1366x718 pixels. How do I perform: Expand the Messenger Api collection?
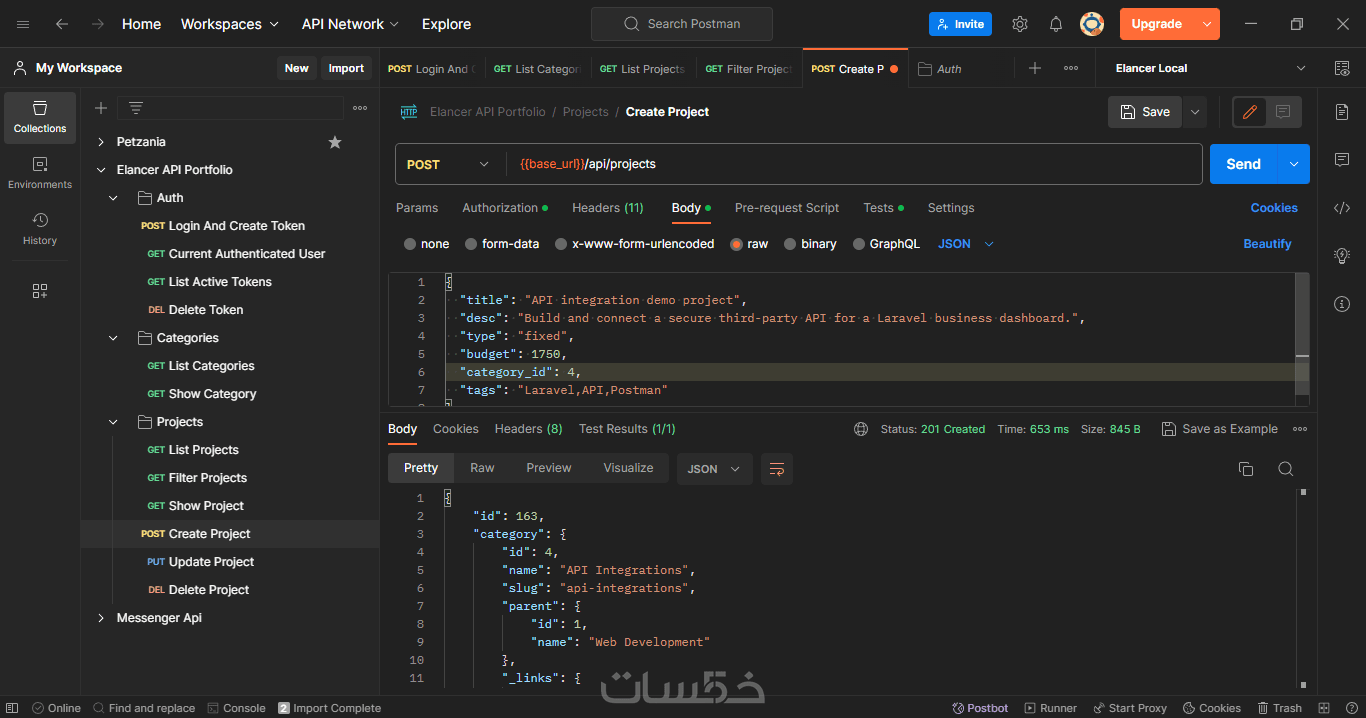101,618
